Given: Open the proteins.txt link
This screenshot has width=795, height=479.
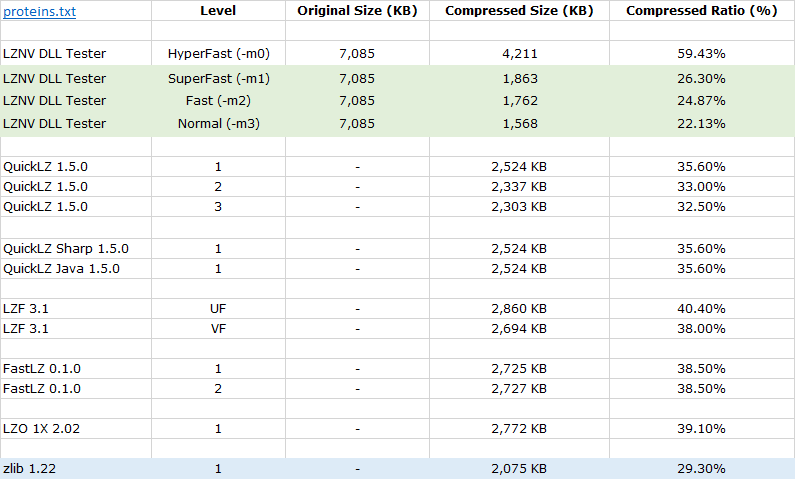Looking at the screenshot, I should [40, 11].
